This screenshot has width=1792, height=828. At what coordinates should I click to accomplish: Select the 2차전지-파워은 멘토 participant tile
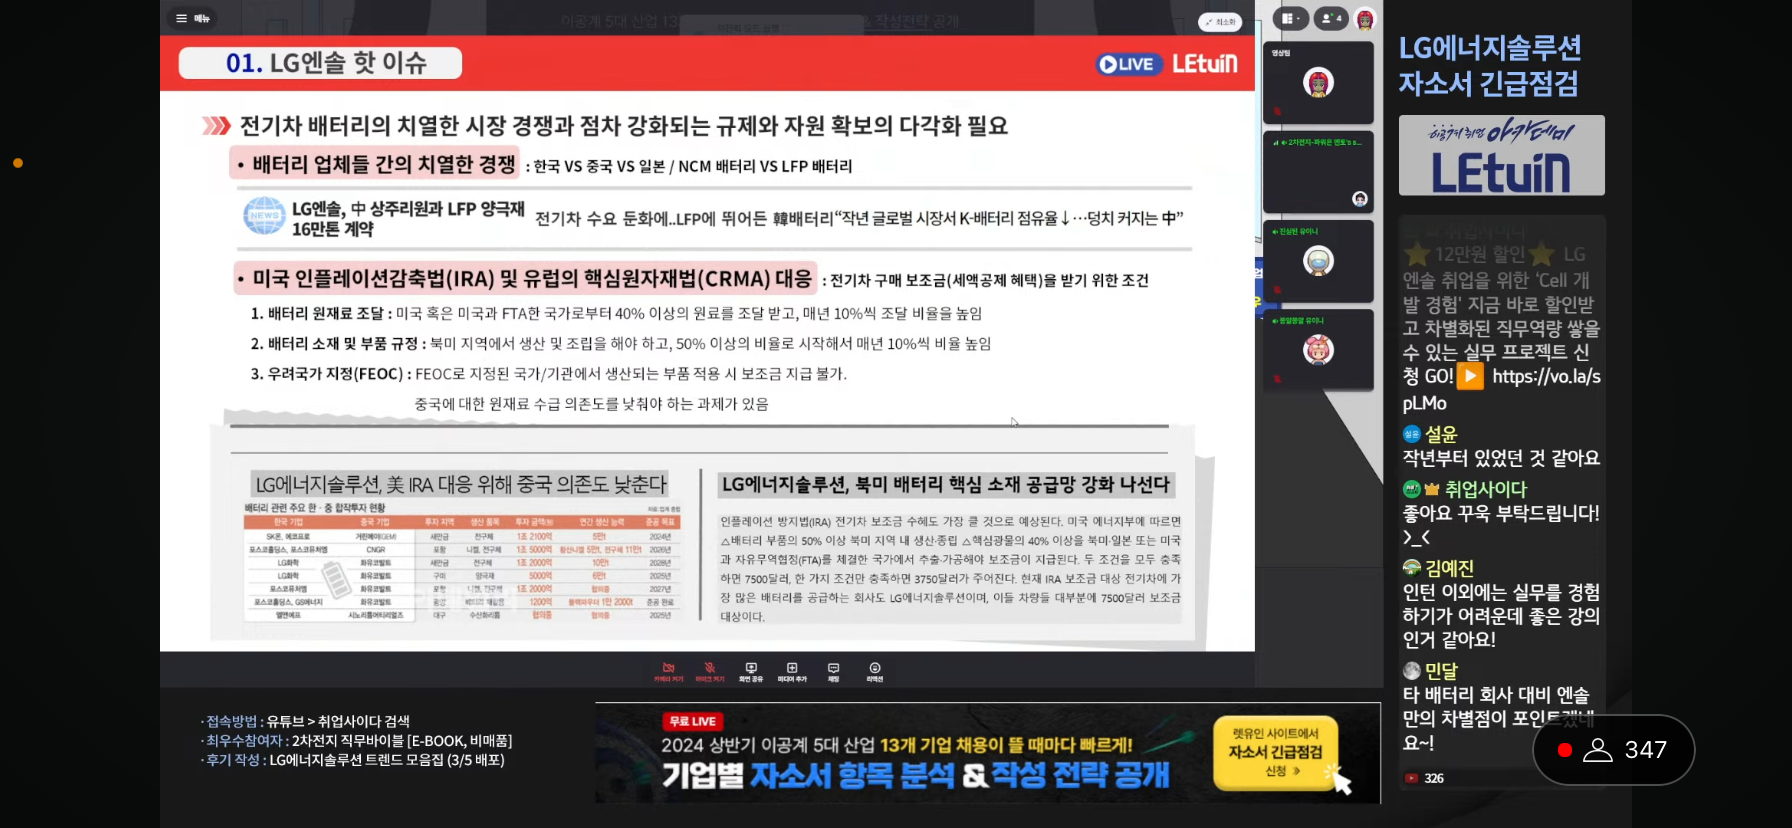pyautogui.click(x=1318, y=171)
